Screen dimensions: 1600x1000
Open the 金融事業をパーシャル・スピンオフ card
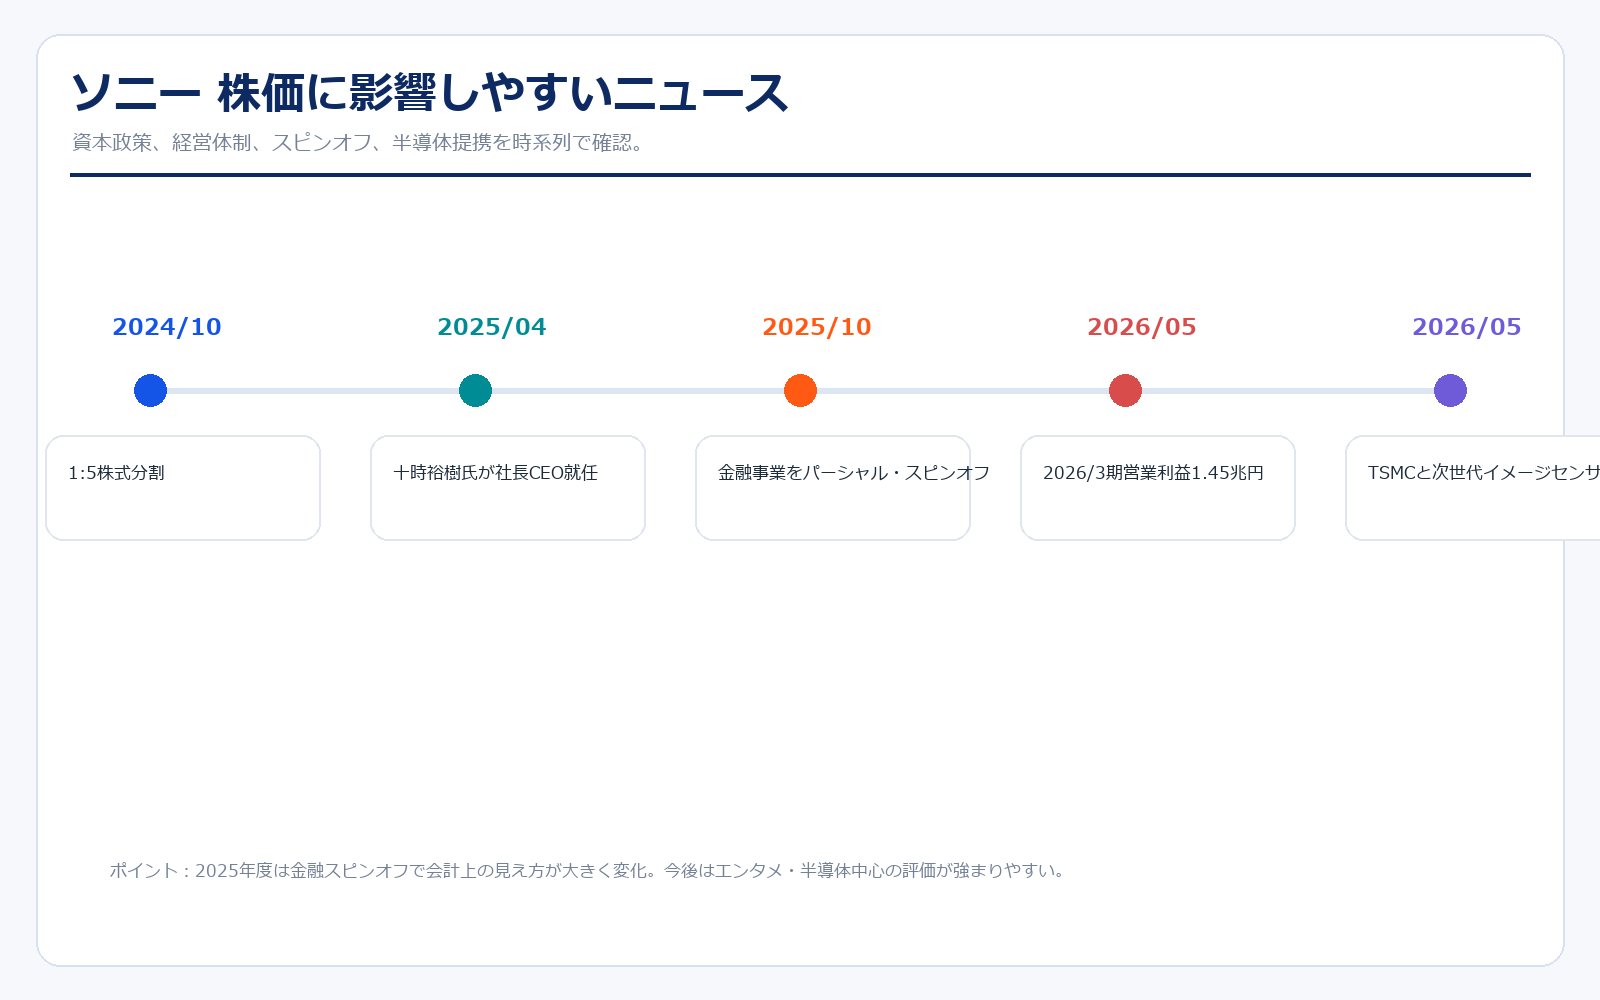[833, 488]
